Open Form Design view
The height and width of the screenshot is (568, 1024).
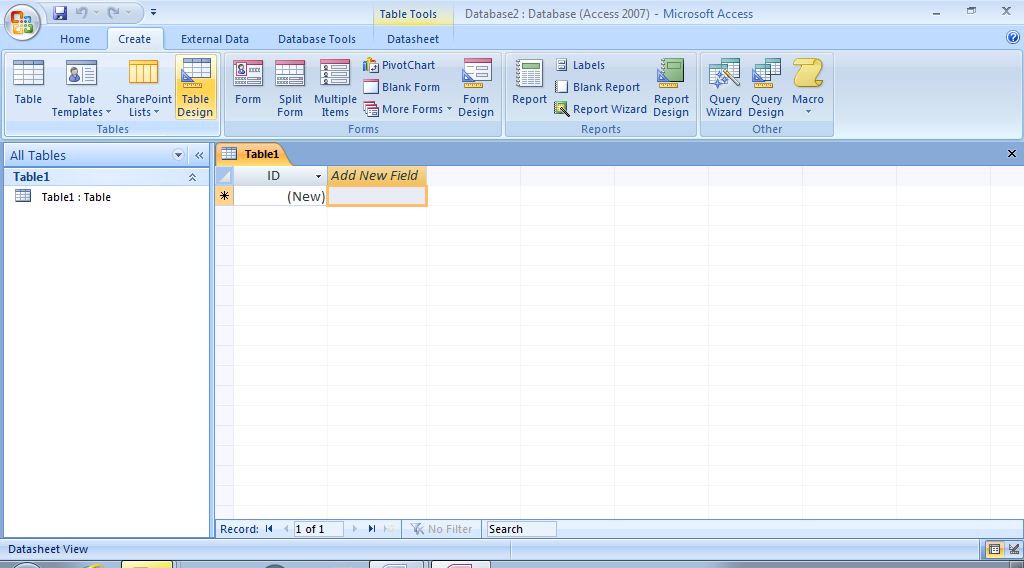[x=476, y=87]
